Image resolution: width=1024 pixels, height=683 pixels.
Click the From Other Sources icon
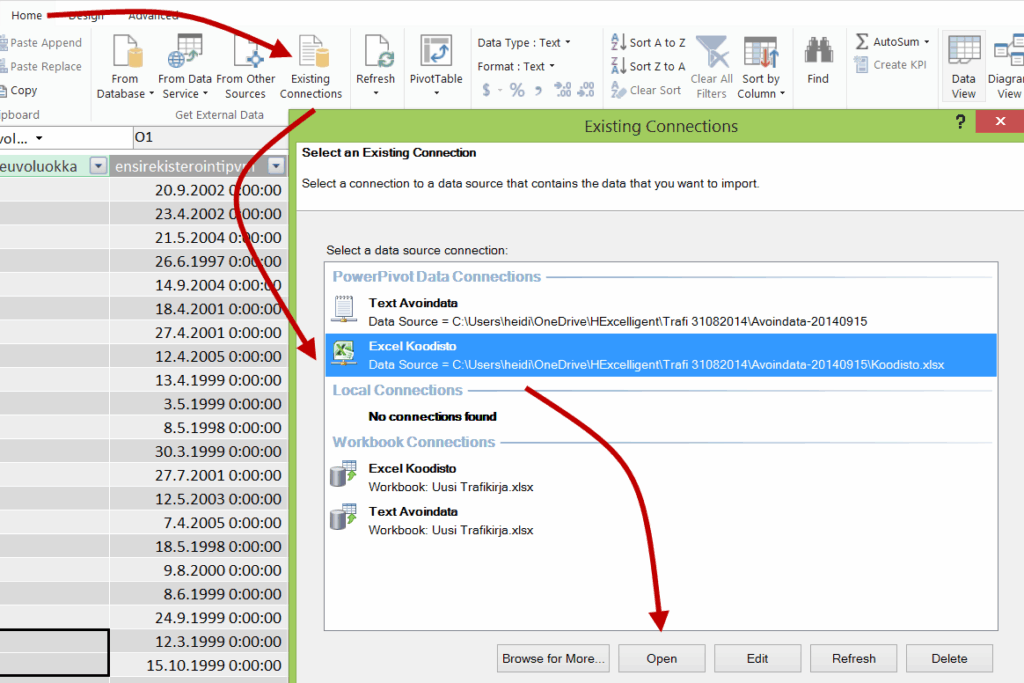point(246,54)
